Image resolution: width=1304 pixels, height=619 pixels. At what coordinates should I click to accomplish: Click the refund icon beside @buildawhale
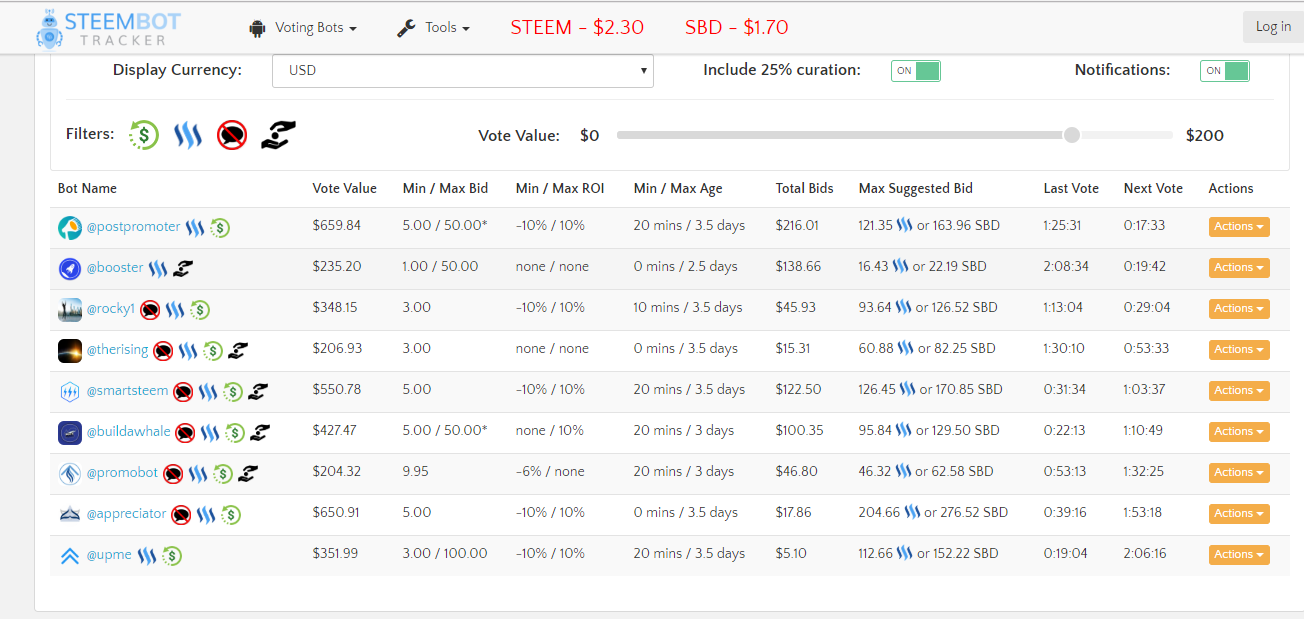(235, 432)
